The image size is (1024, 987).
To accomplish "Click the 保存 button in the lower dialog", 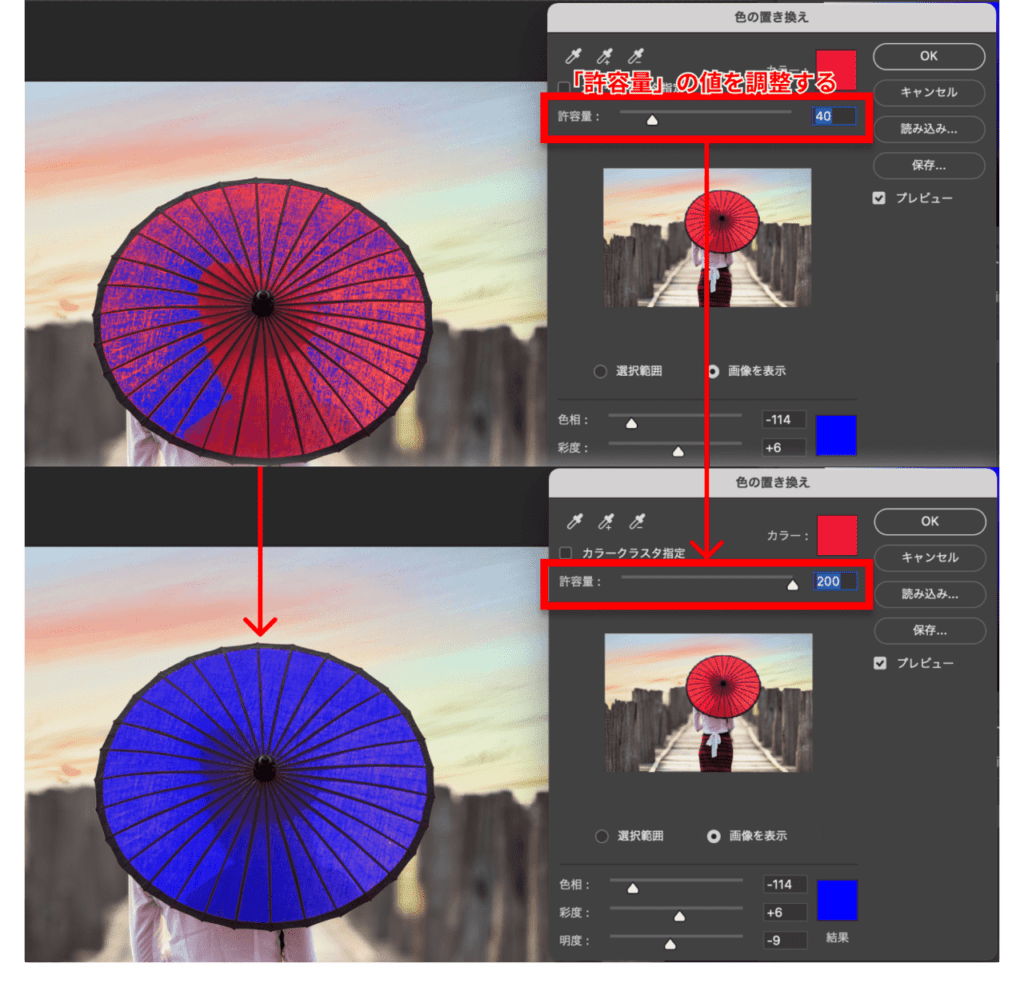I will pyautogui.click(x=928, y=631).
